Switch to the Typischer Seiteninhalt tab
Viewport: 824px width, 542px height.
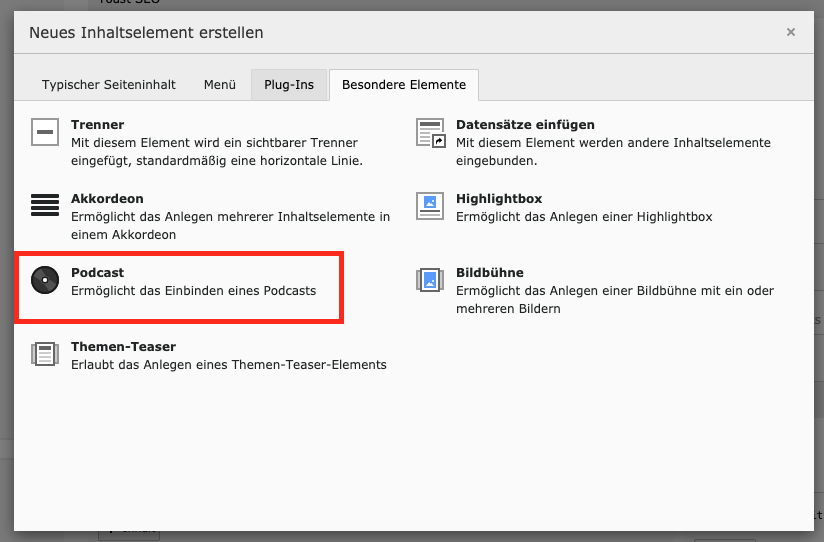click(109, 85)
